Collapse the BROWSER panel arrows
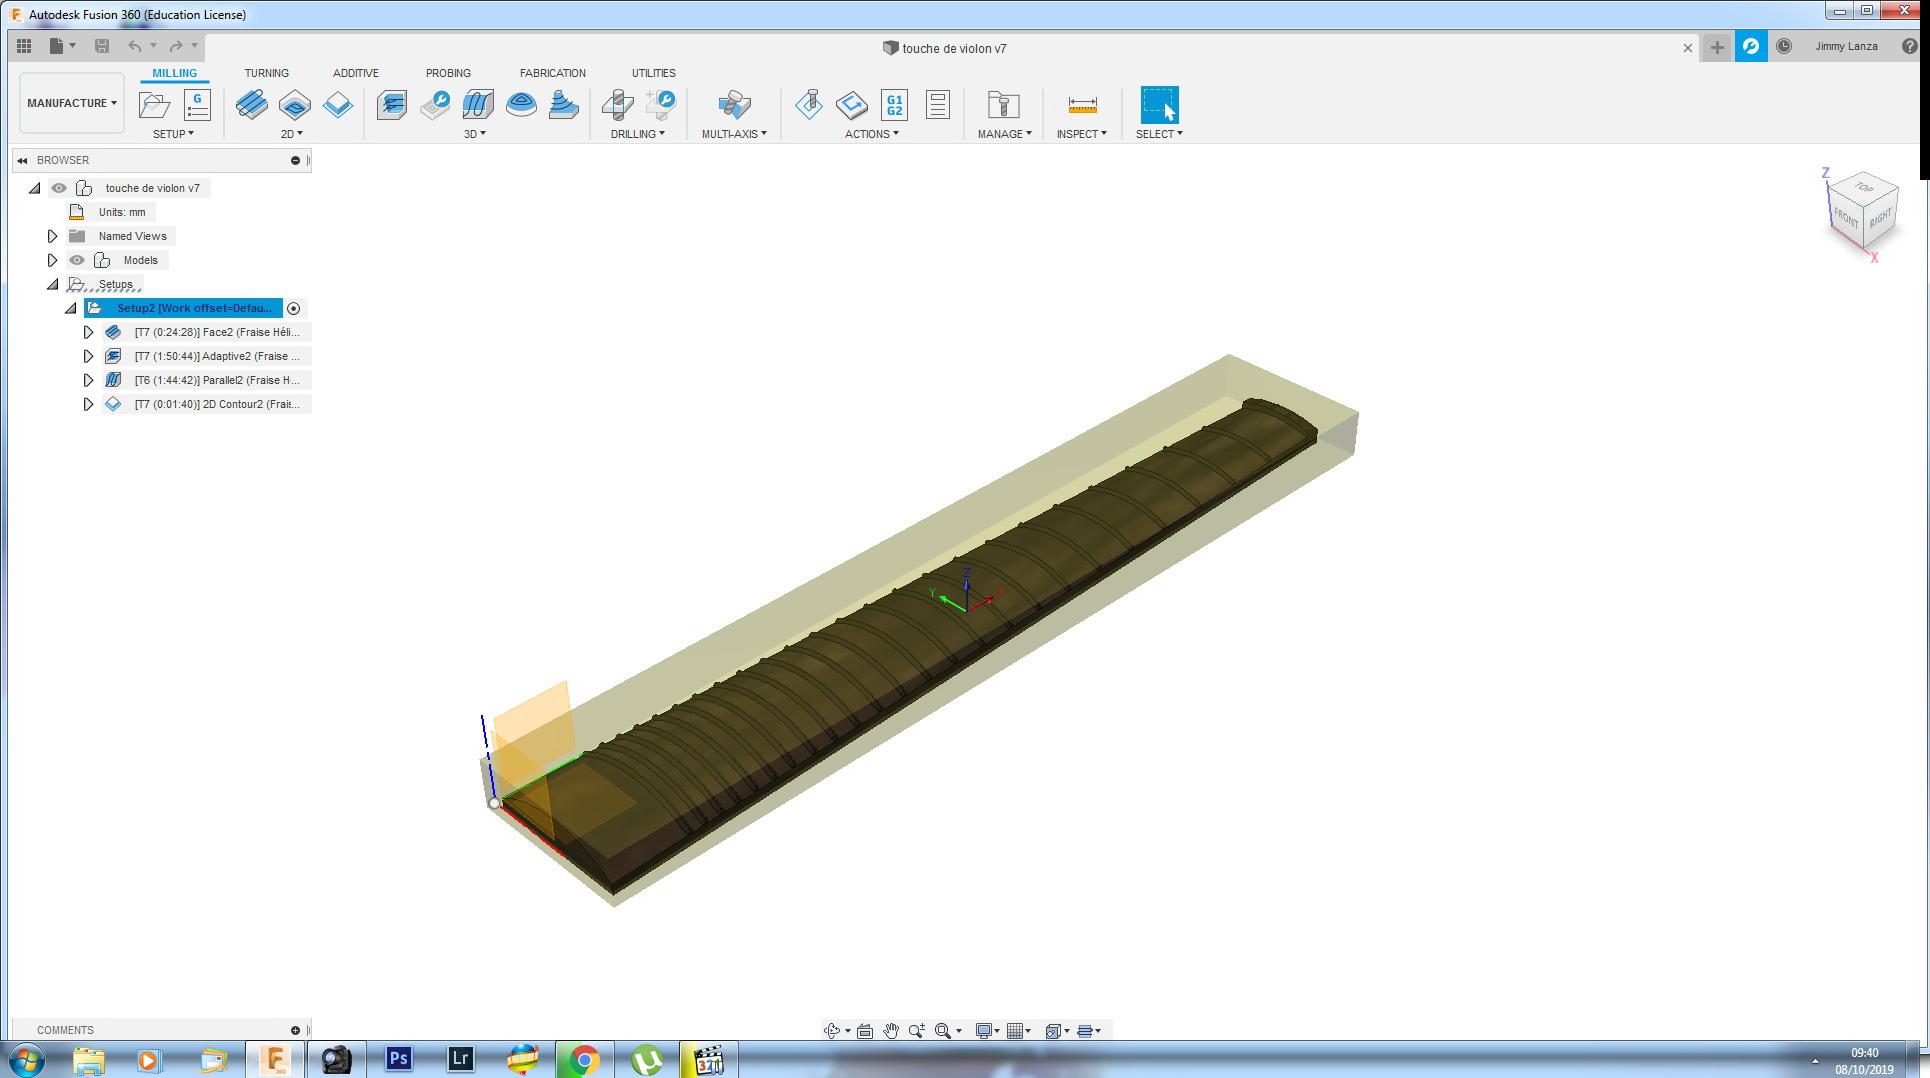The height and width of the screenshot is (1078, 1930). 22,160
